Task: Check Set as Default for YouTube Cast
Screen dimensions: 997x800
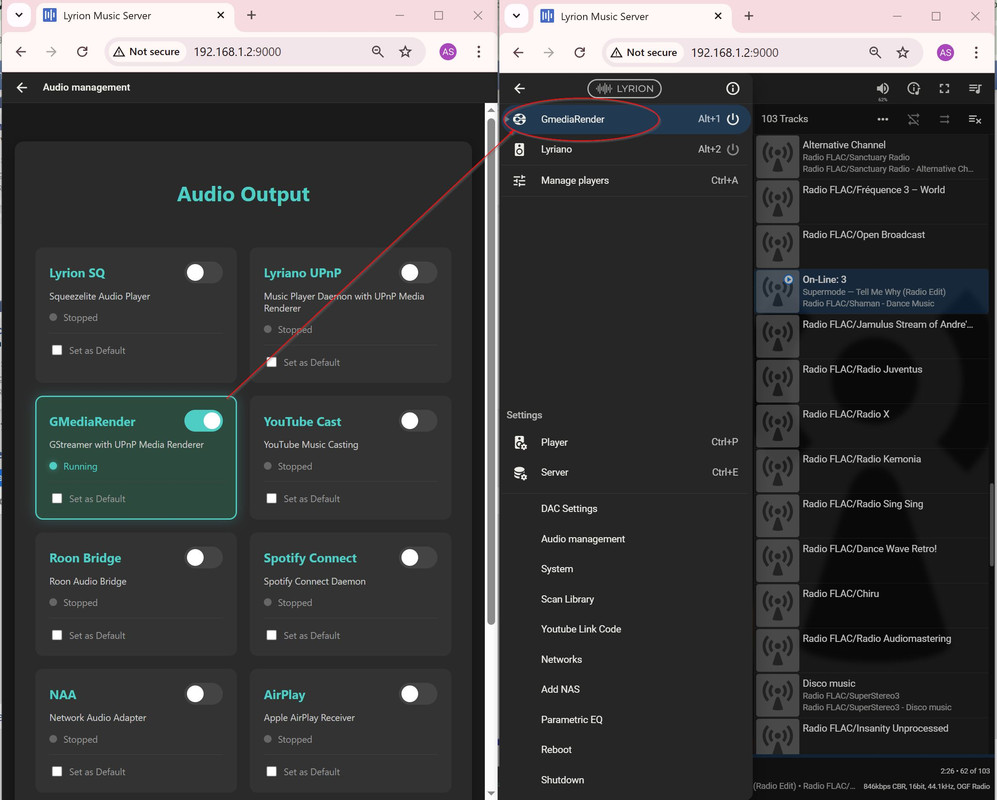Action: pos(272,499)
